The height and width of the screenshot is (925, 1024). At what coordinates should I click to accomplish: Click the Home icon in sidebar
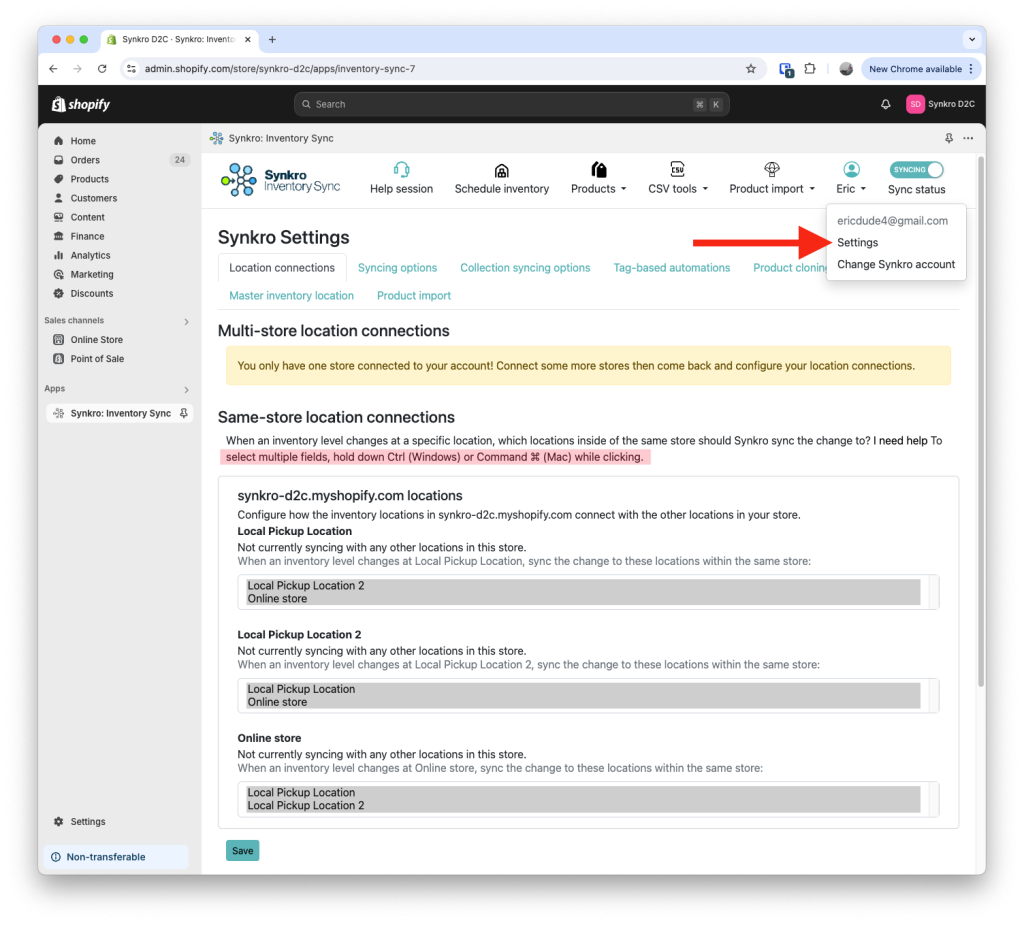coord(59,140)
